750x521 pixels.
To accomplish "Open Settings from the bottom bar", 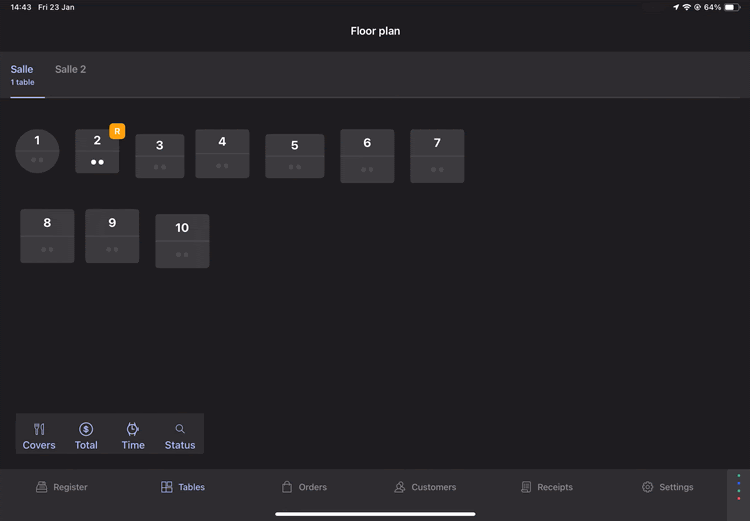I will coord(667,487).
